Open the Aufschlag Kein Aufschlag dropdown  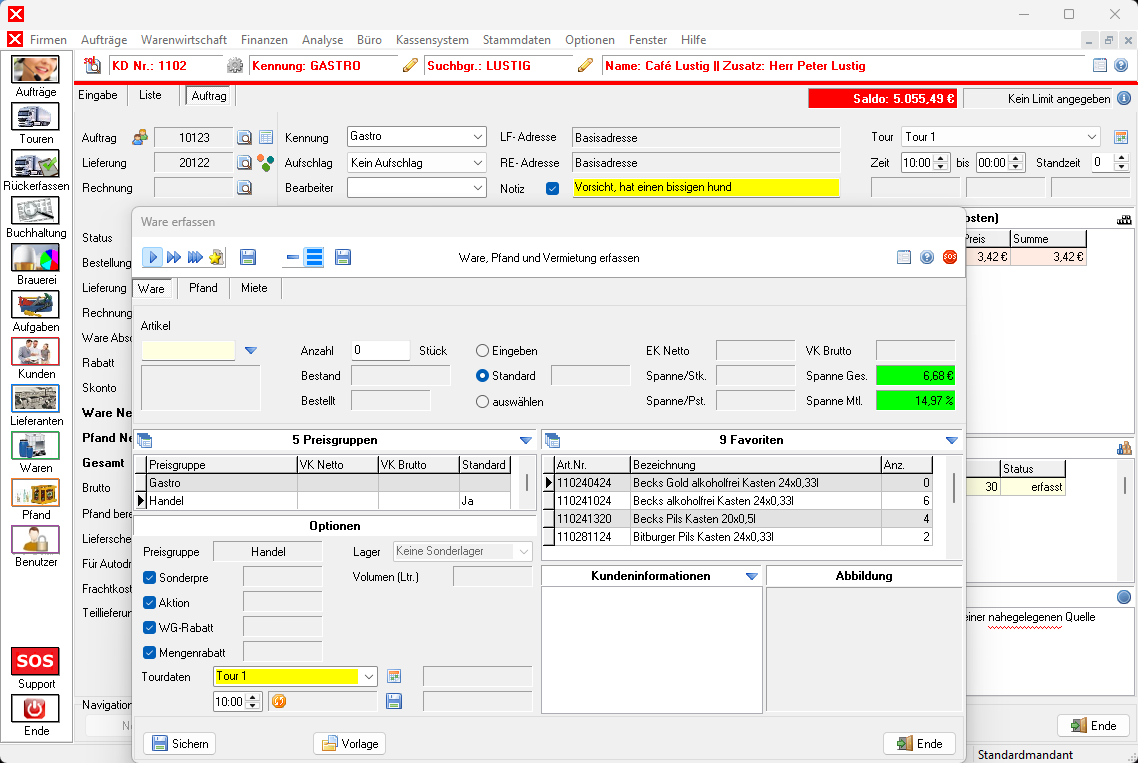(x=478, y=163)
